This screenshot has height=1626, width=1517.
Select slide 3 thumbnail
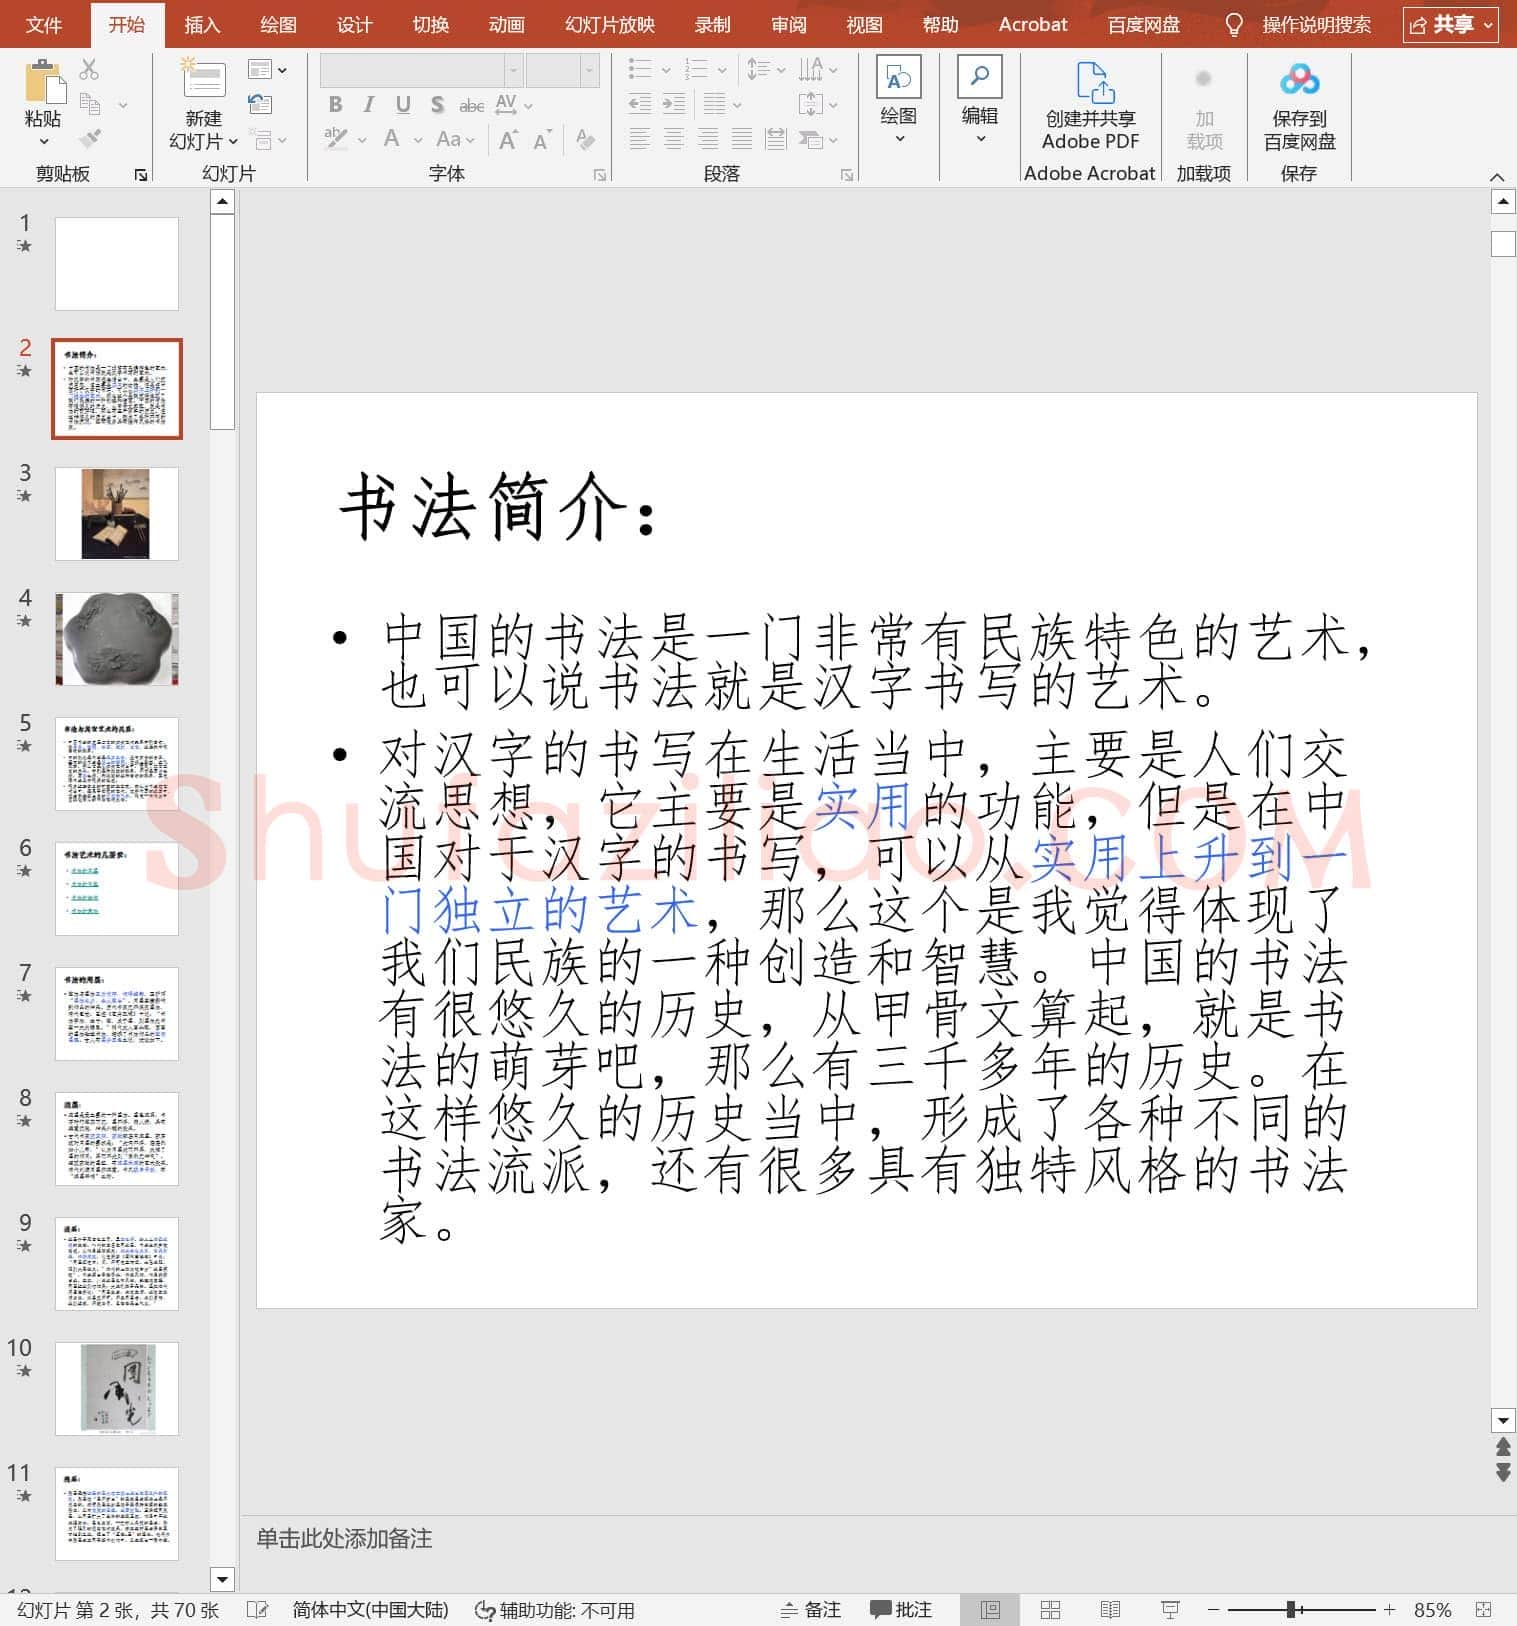117,514
